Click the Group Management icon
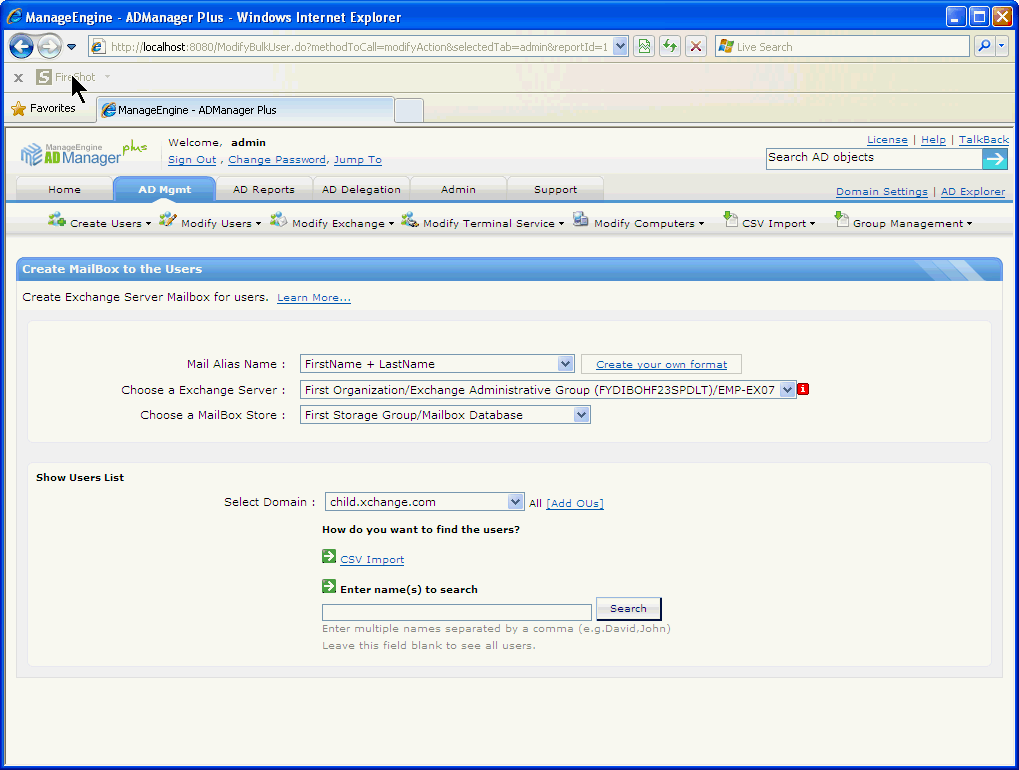Image resolution: width=1019 pixels, height=770 pixels. click(842, 220)
